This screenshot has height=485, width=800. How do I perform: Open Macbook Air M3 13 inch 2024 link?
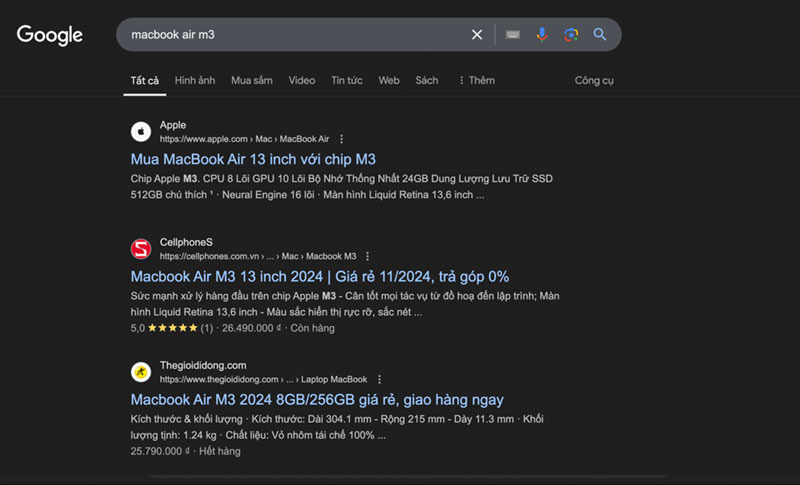[x=320, y=276]
